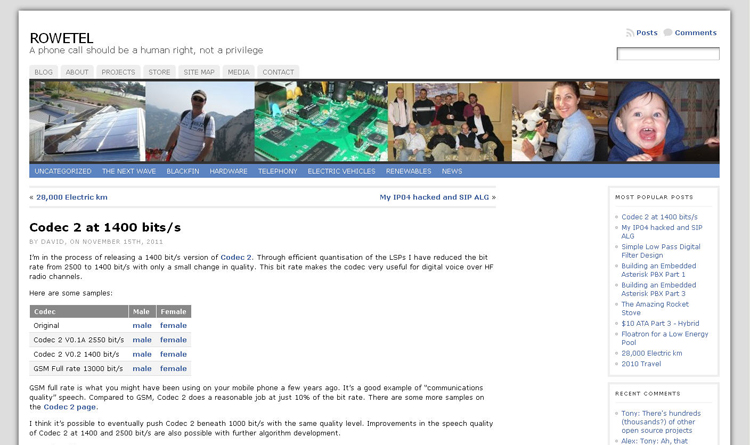
Task: Click the laughing baby header photo
Action: point(663,121)
